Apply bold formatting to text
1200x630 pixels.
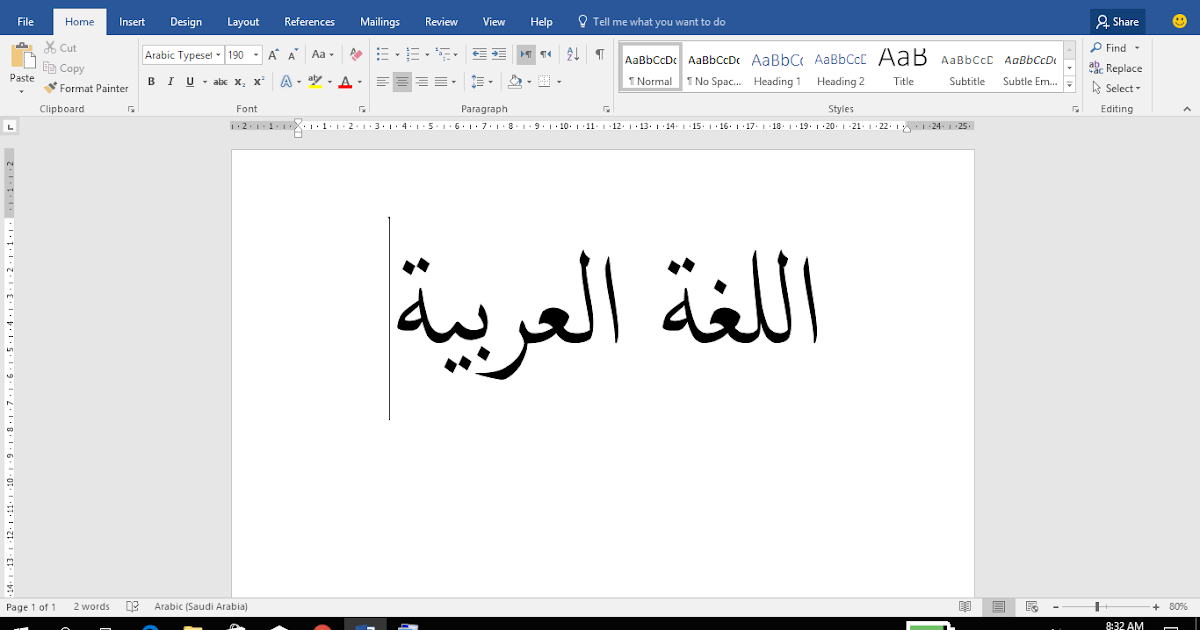point(152,81)
